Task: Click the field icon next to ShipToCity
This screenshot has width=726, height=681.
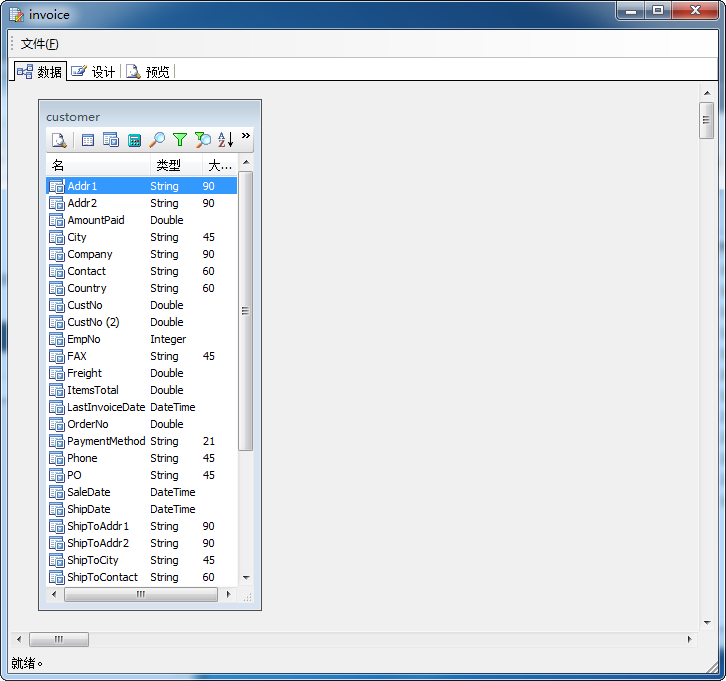Action: pos(56,561)
